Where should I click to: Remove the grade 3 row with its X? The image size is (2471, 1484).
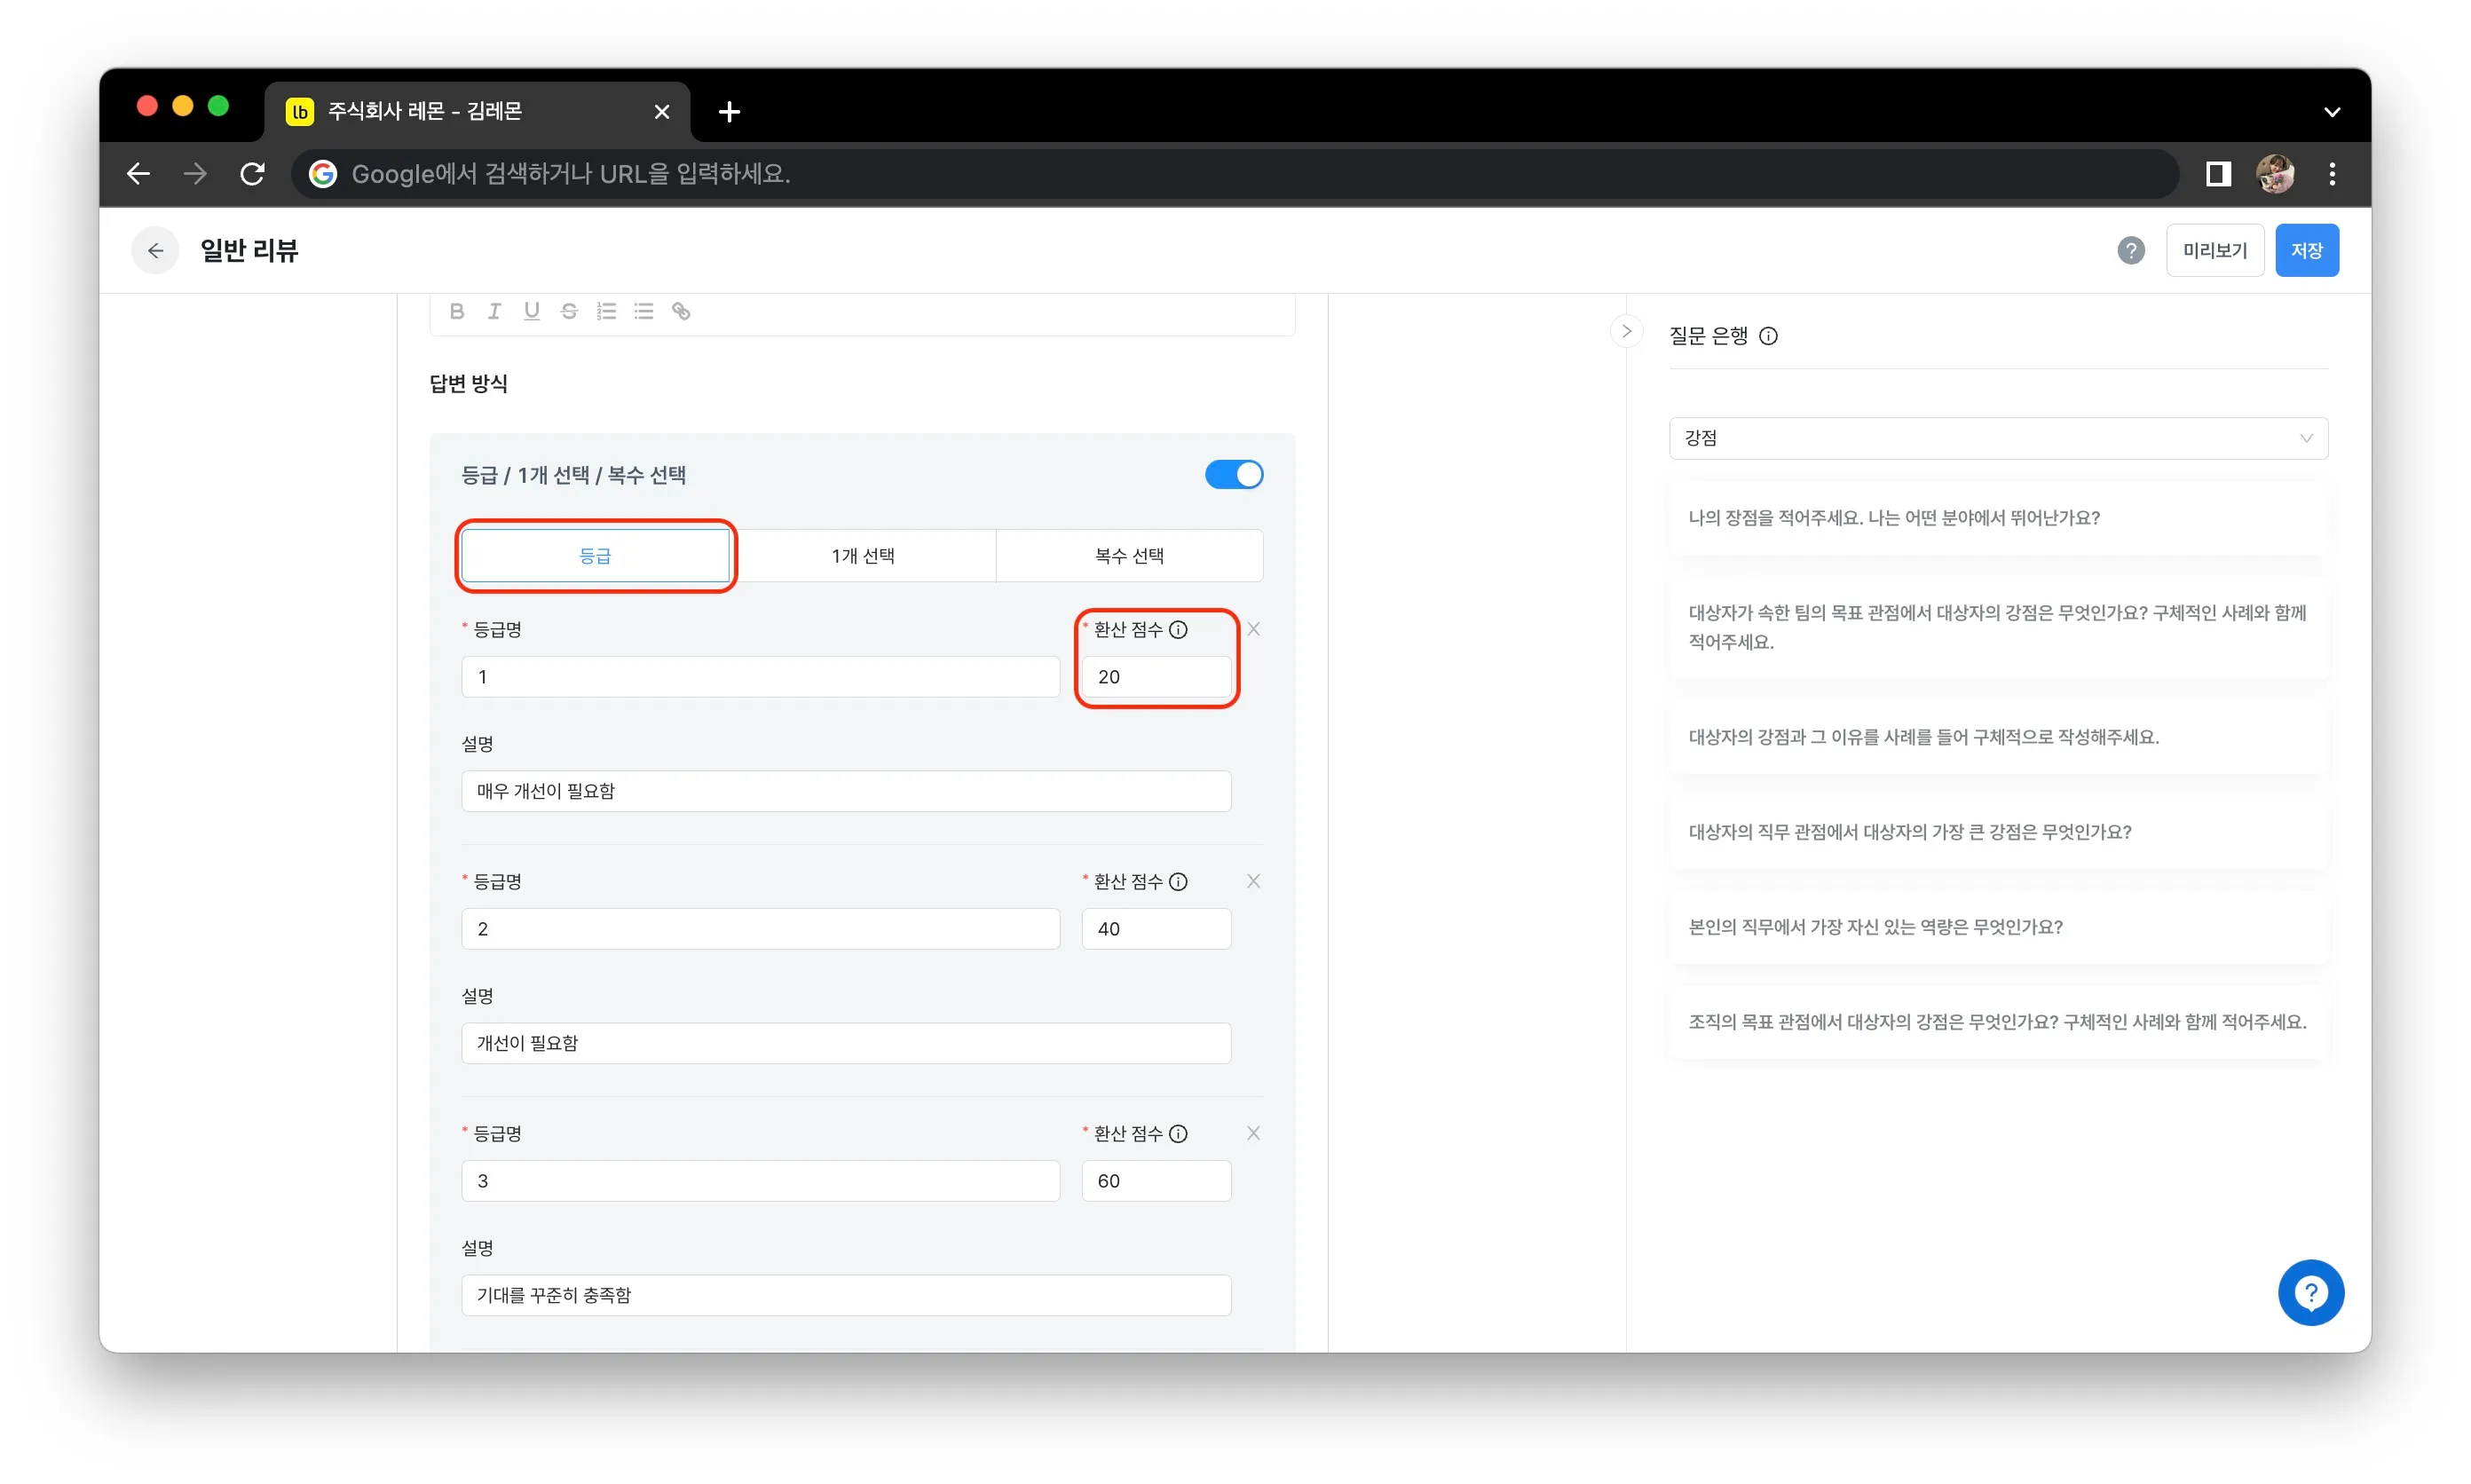[1253, 1133]
